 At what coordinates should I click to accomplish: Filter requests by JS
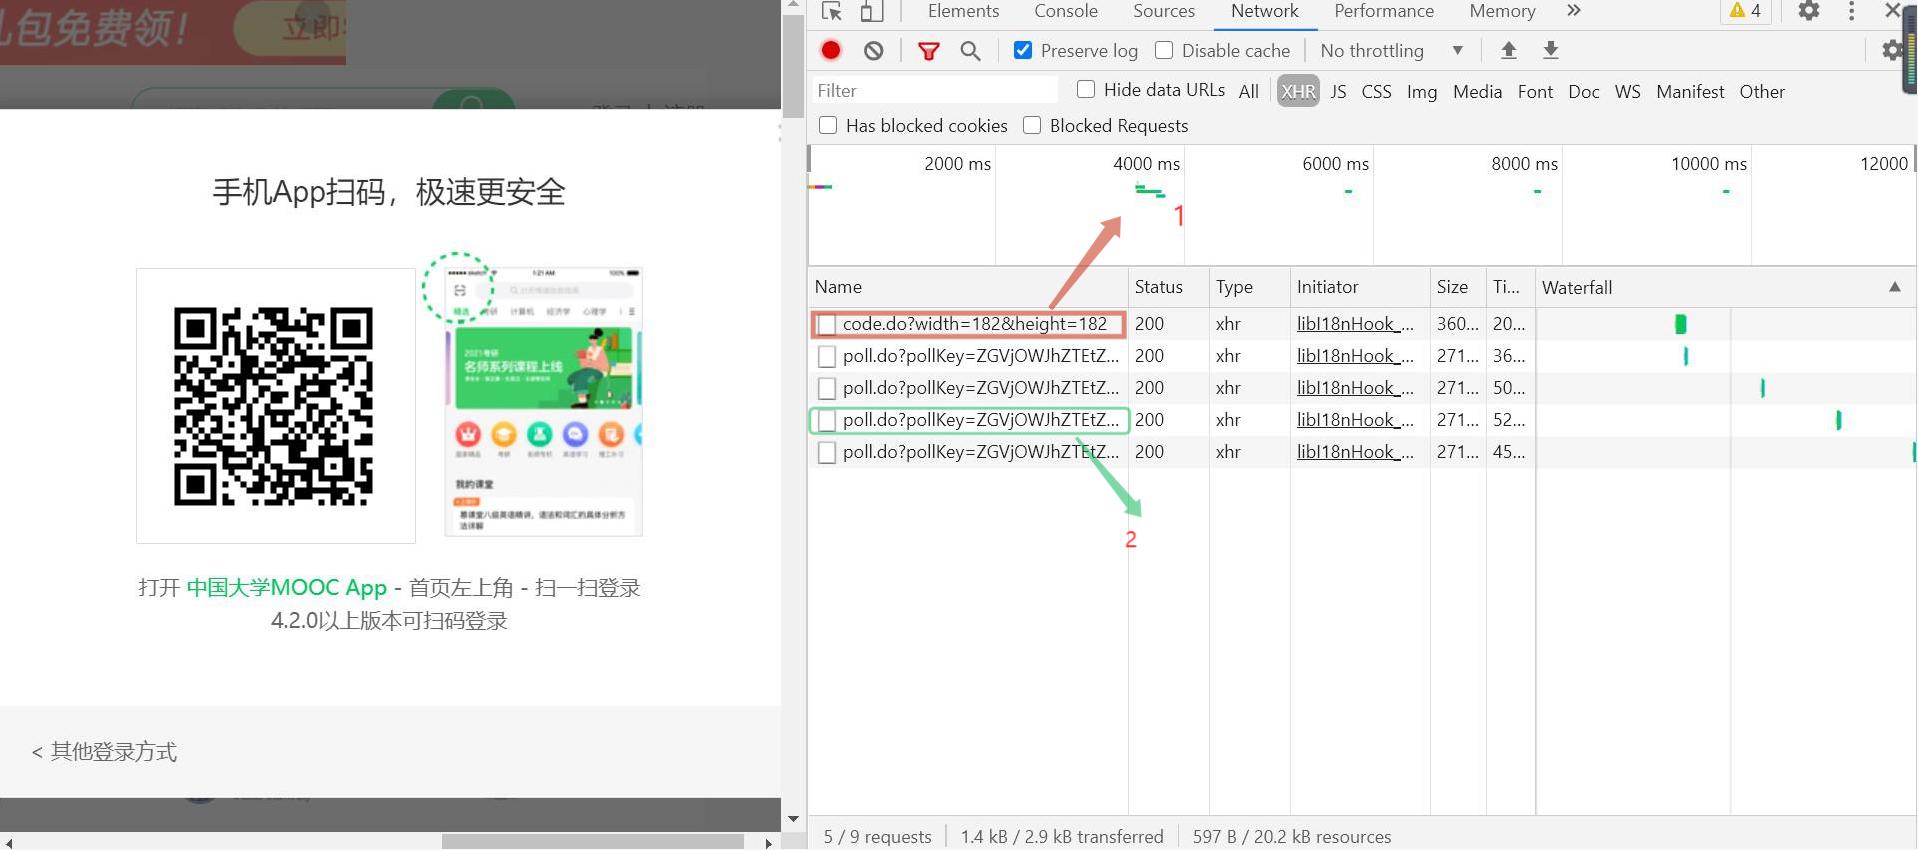(1338, 91)
